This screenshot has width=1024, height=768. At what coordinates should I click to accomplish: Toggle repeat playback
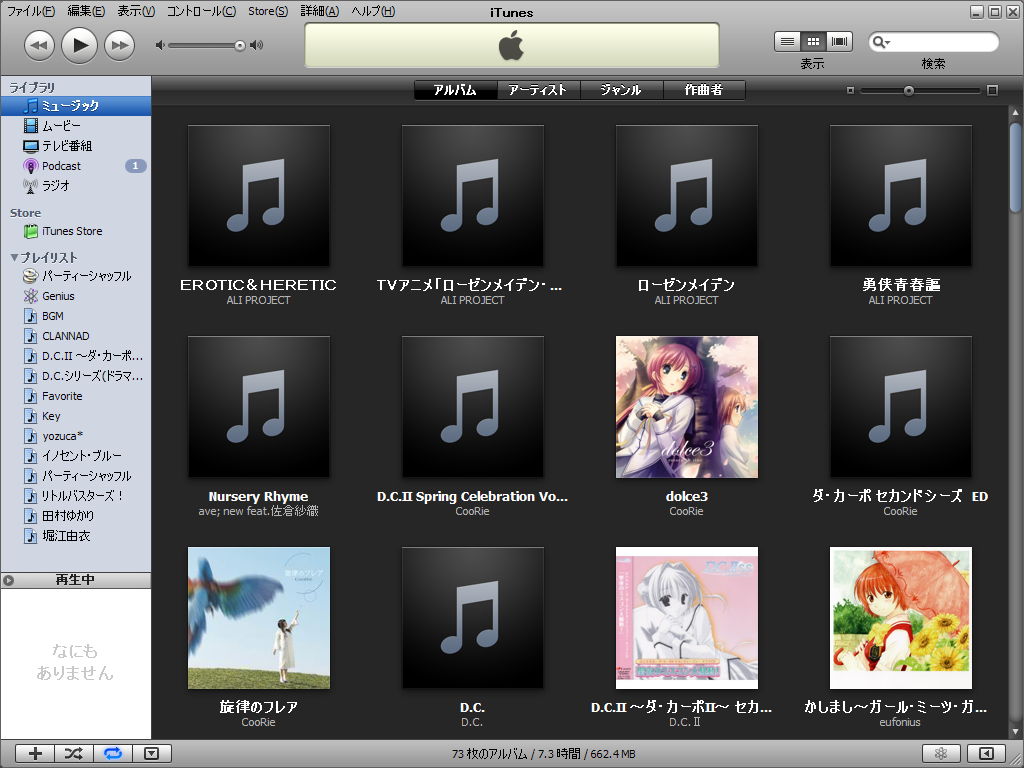113,754
